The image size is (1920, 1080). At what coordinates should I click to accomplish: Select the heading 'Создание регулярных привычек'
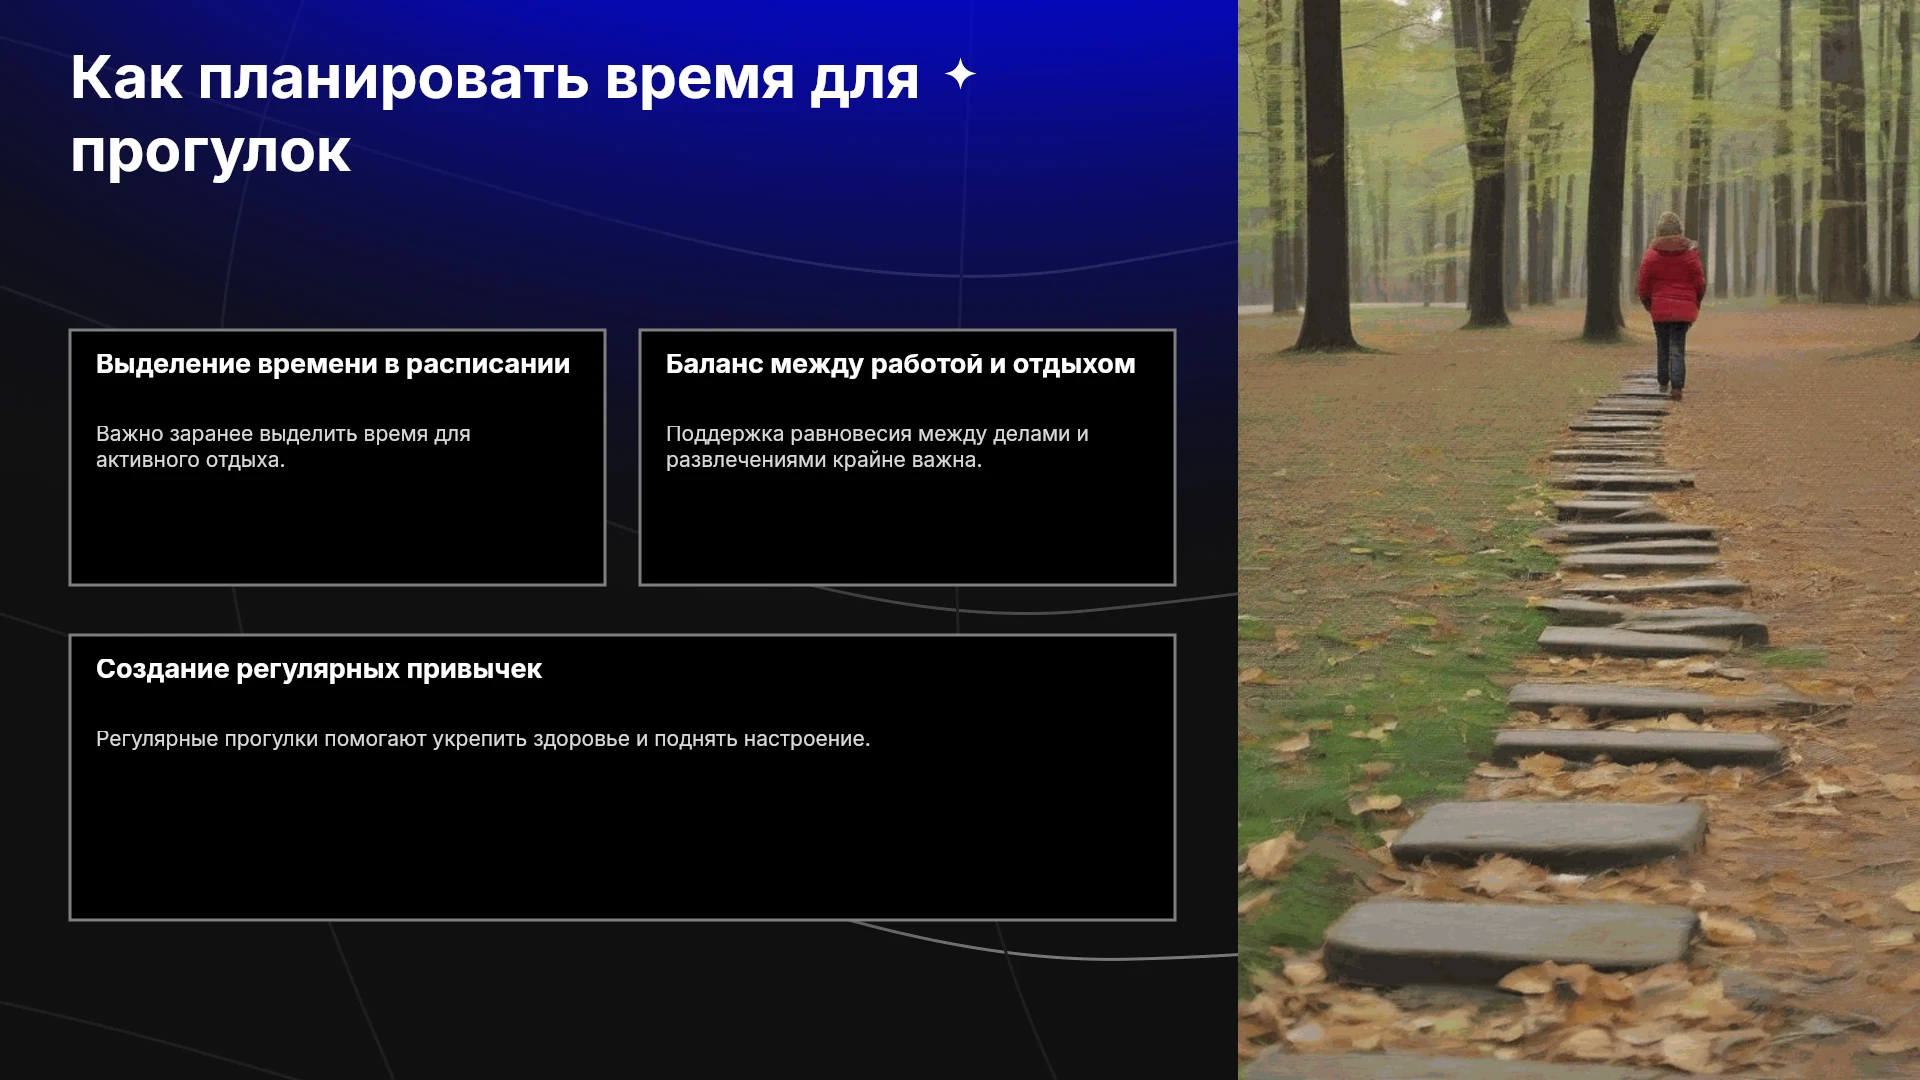point(319,669)
